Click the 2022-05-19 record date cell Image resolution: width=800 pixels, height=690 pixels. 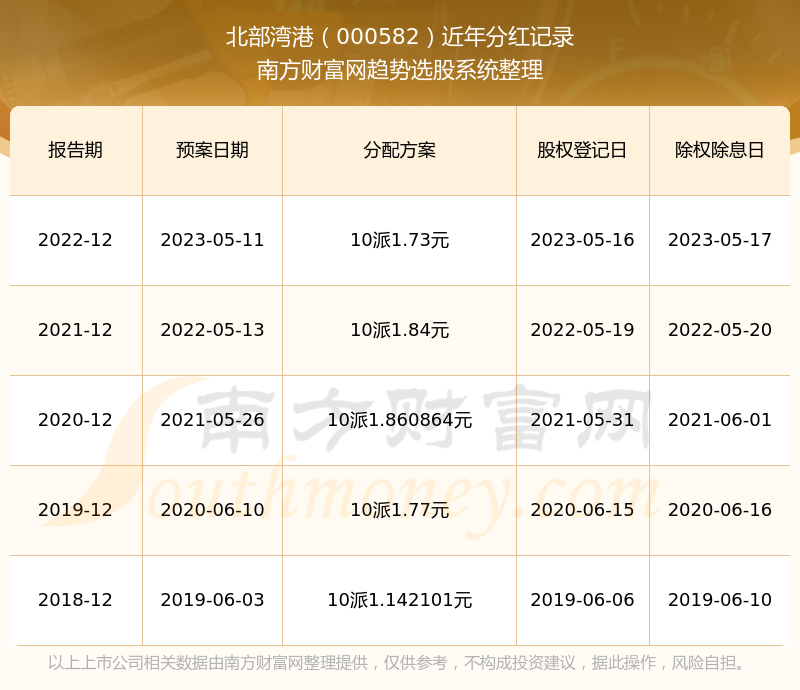[x=582, y=330]
